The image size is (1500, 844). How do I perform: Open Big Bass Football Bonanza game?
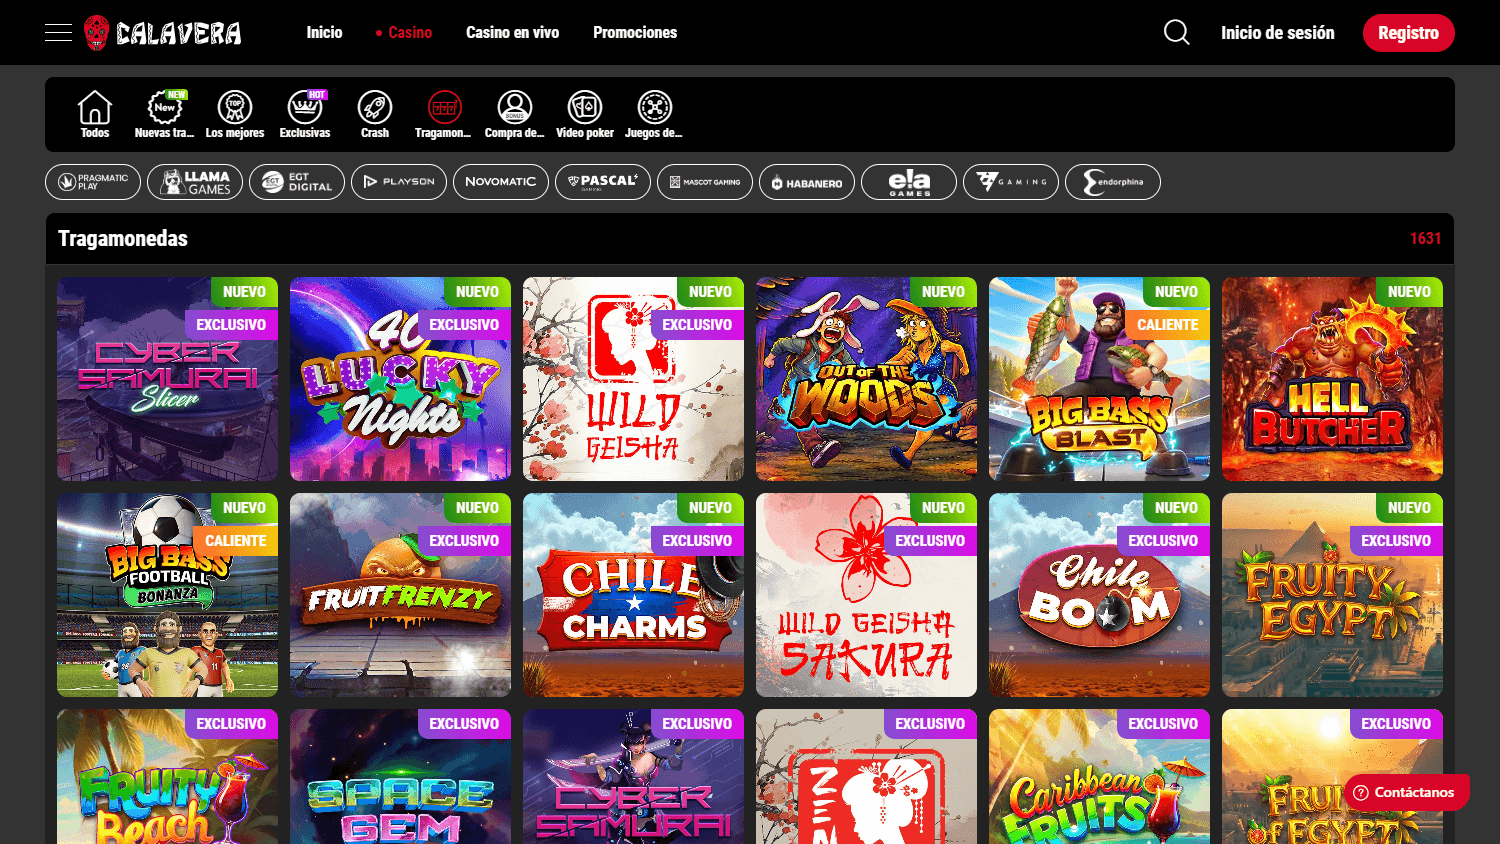167,595
